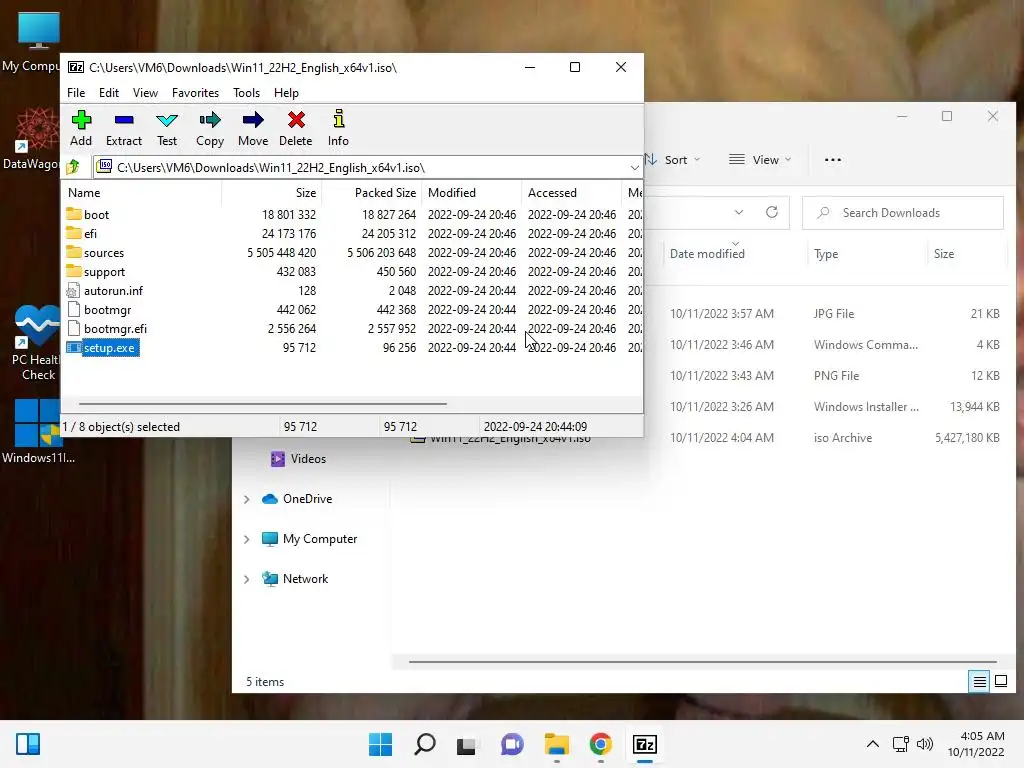The image size is (1024, 768).
Task: Open the View menu in 7-Zip
Action: [145, 93]
